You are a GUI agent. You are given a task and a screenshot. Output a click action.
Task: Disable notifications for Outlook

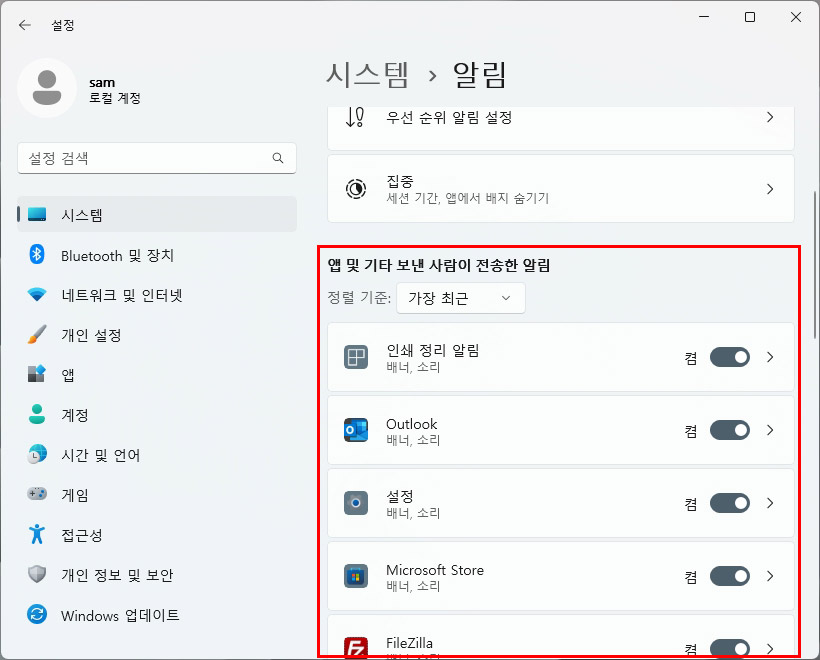pyautogui.click(x=729, y=430)
